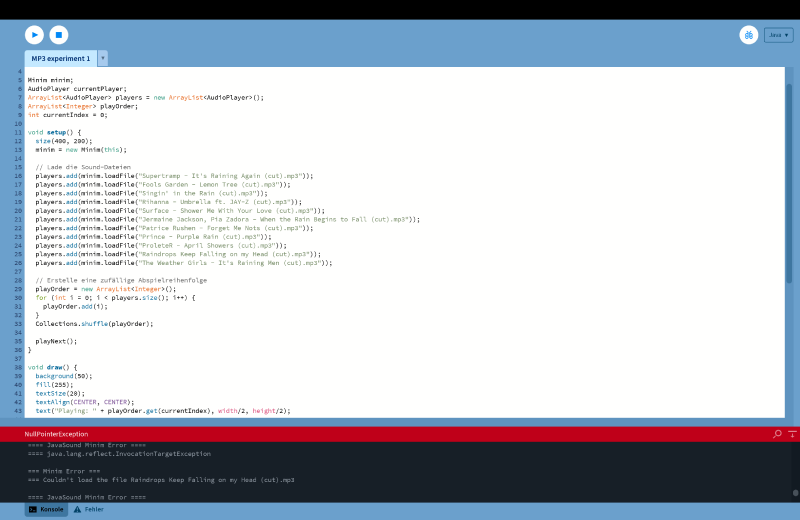Enable the debugger butterfly icon

click(749, 35)
